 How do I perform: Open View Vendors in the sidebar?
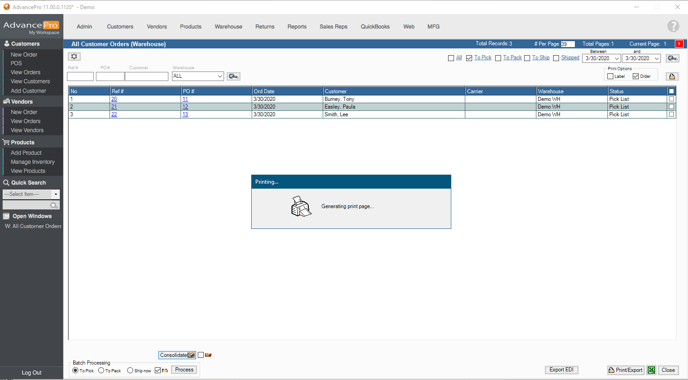pyautogui.click(x=27, y=130)
